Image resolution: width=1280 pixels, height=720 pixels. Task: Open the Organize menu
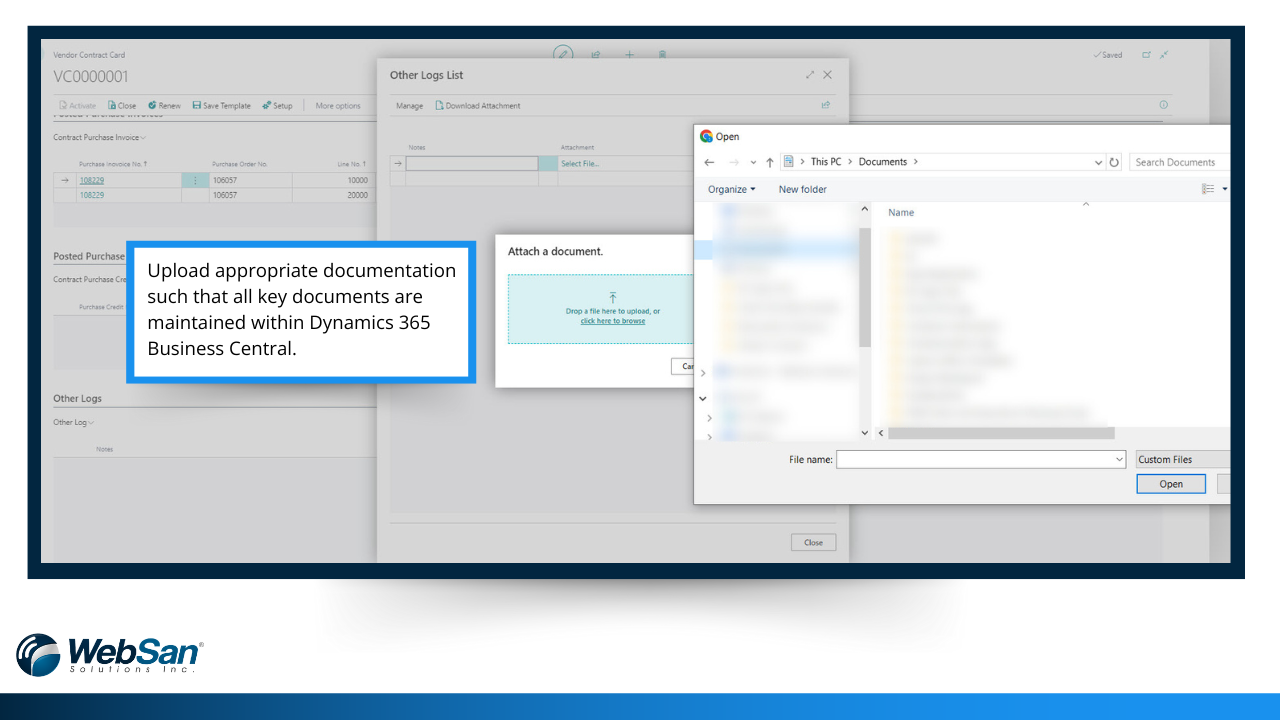tap(732, 189)
